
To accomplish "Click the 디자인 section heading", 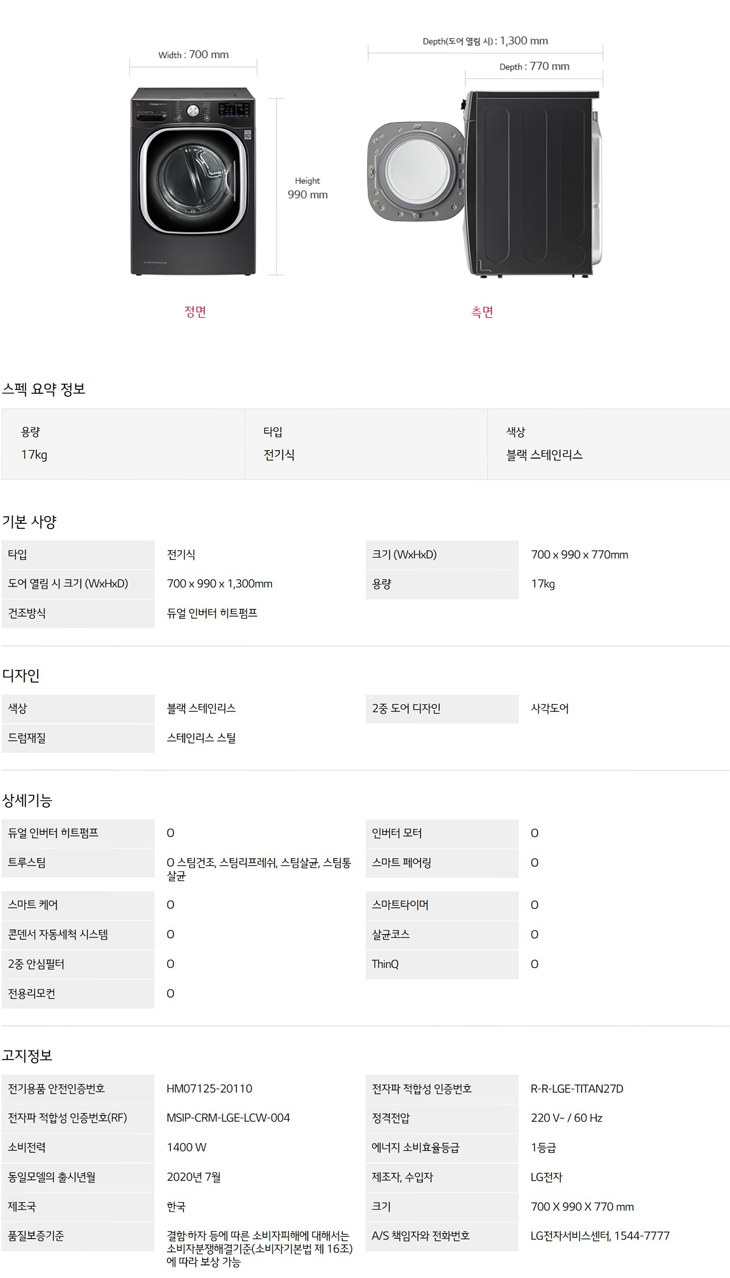I will 21,676.
